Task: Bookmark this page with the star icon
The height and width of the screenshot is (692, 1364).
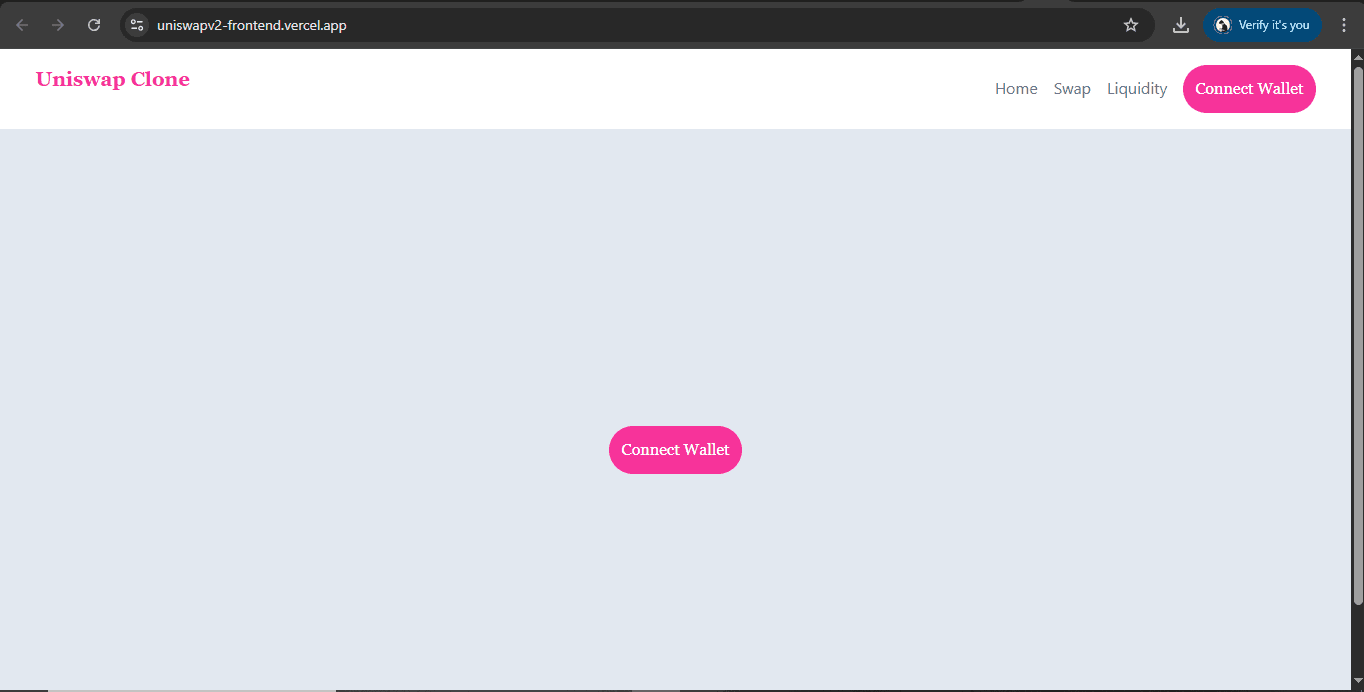Action: tap(1131, 25)
